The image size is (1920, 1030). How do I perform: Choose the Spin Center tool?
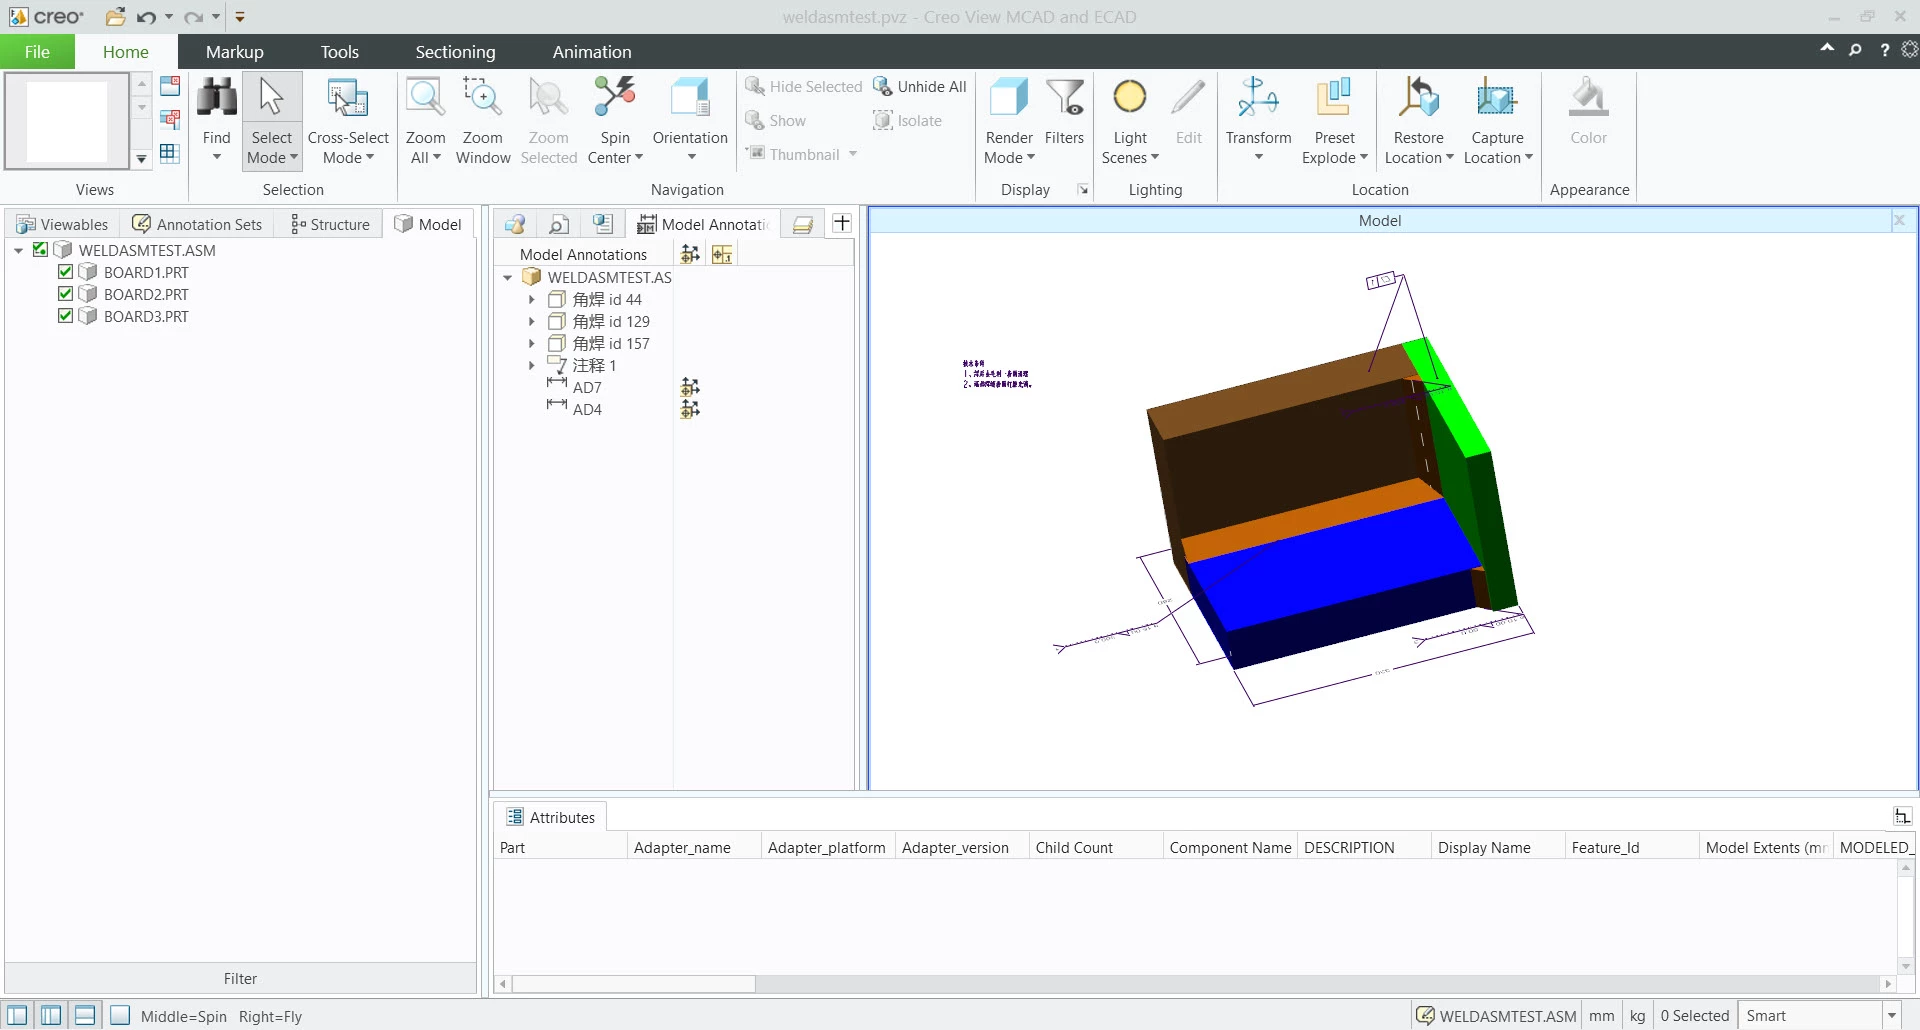pos(615,119)
